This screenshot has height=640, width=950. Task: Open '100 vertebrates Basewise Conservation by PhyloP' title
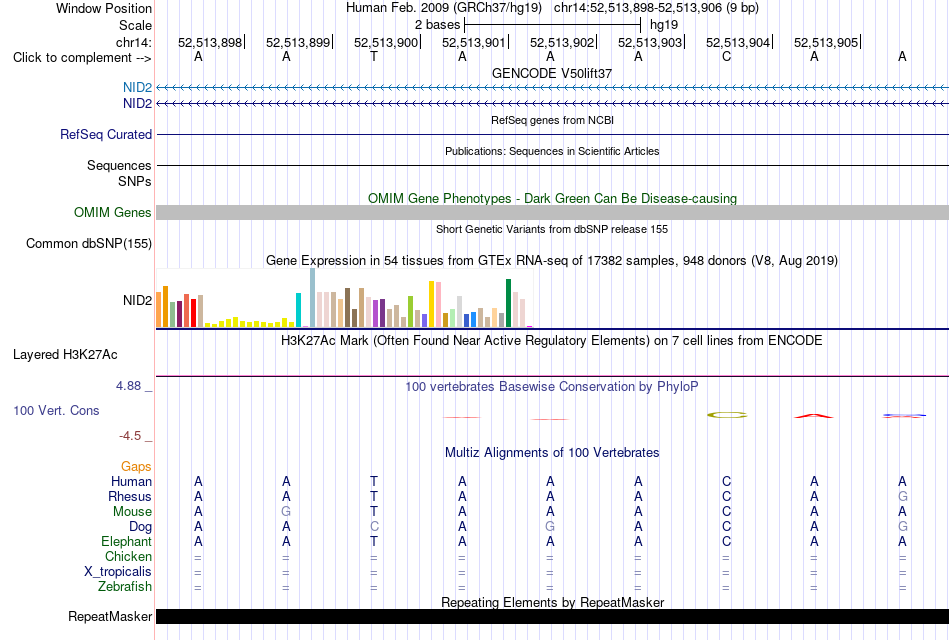[552, 387]
